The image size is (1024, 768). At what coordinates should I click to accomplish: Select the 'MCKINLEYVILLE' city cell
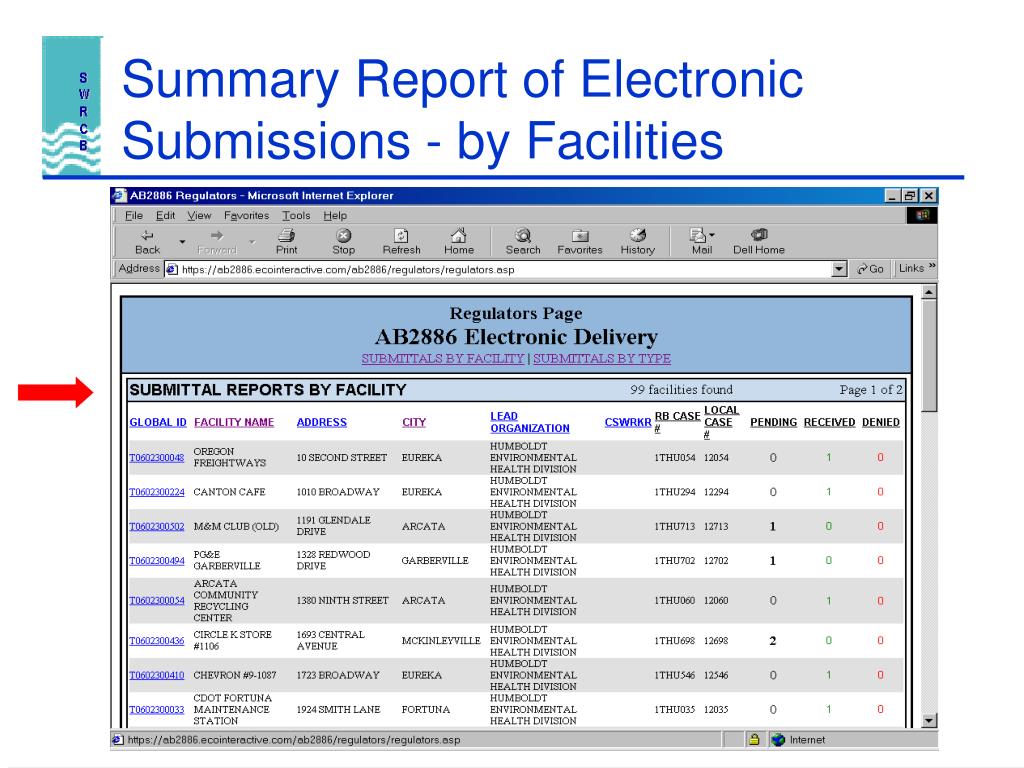(441, 641)
